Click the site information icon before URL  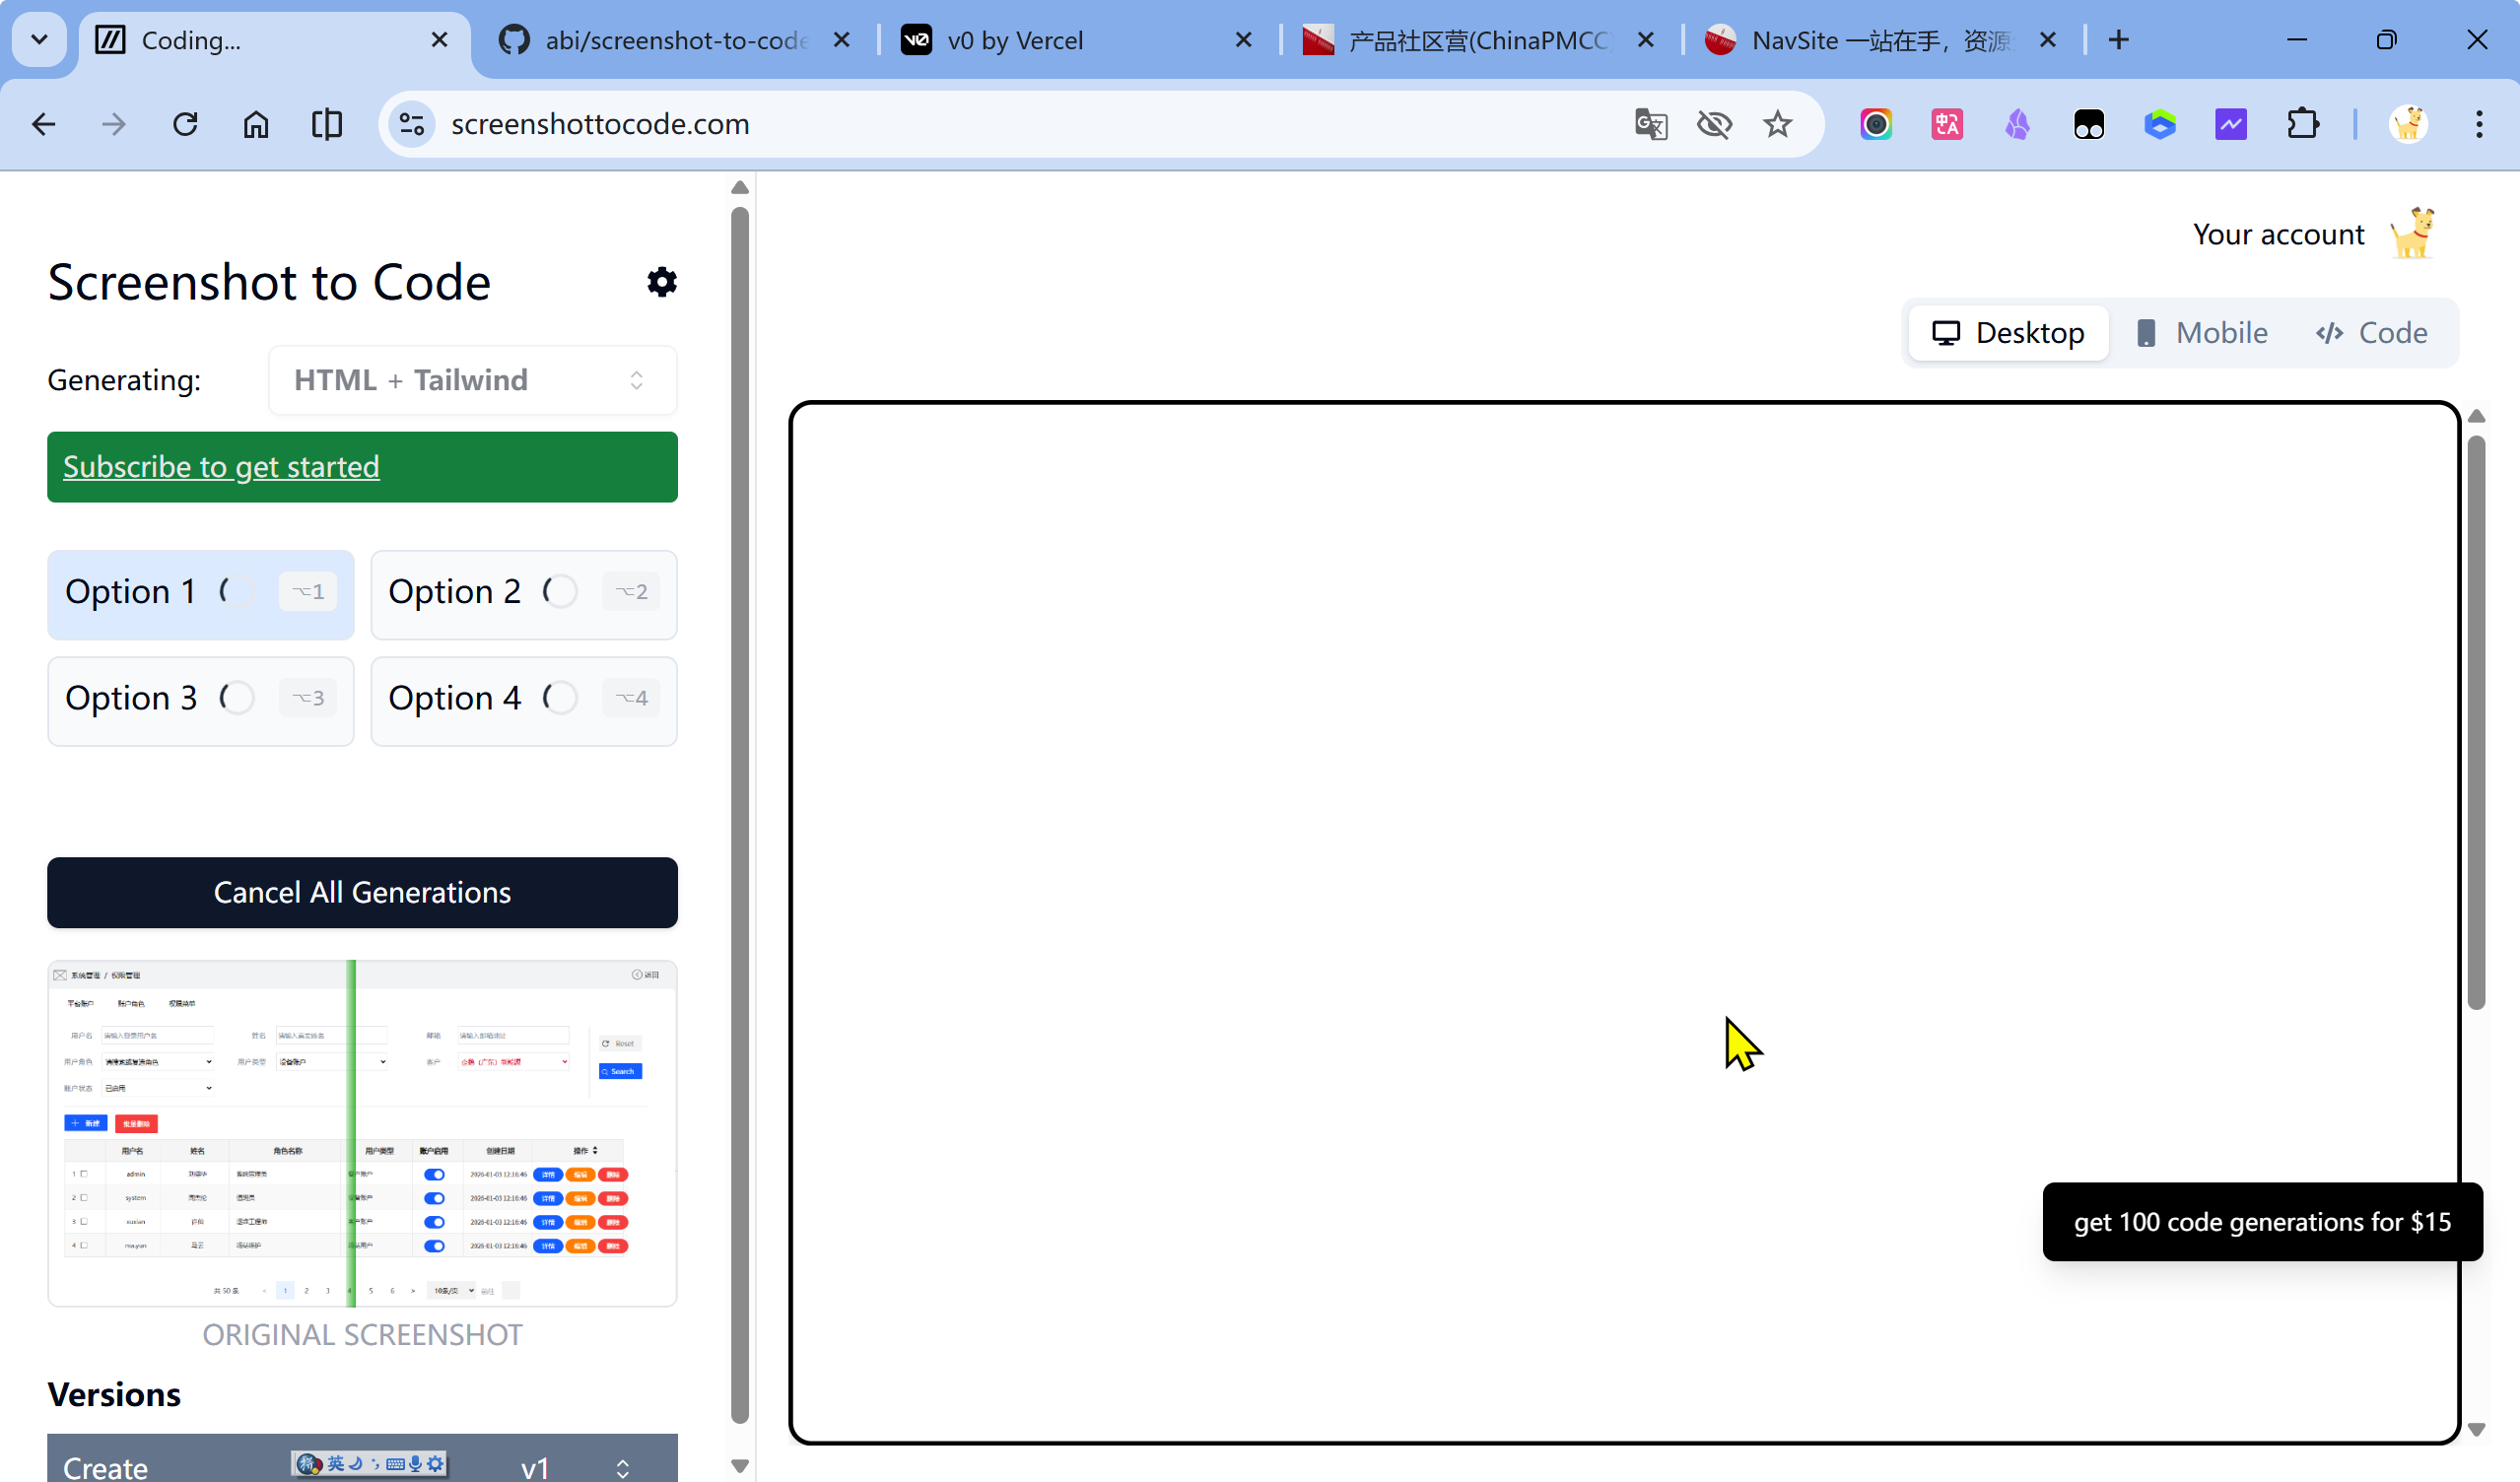412,124
